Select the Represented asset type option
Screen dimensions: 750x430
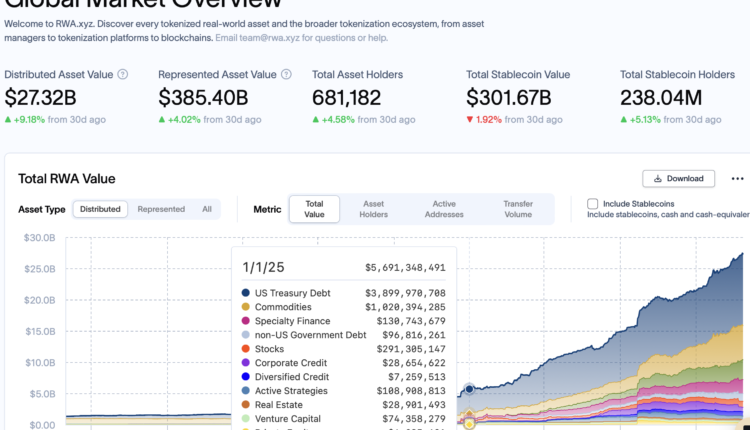pyautogui.click(x=161, y=209)
